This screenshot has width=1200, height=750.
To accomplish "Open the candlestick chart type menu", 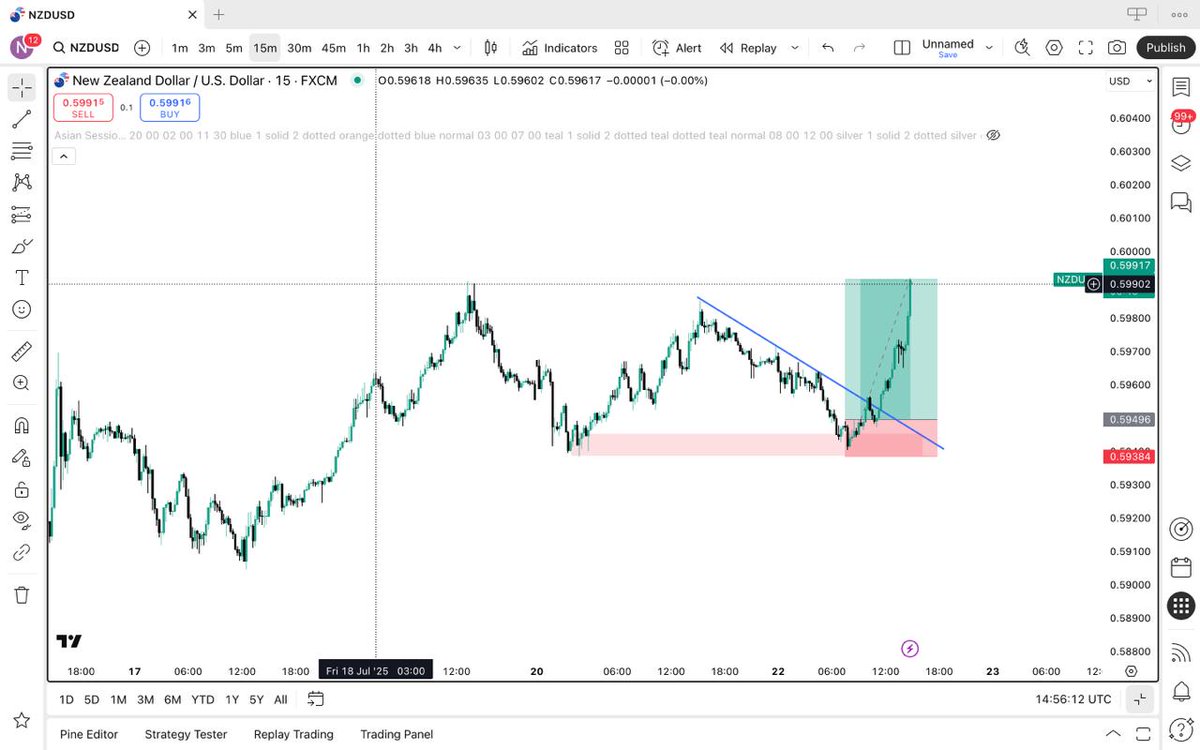I will [491, 48].
